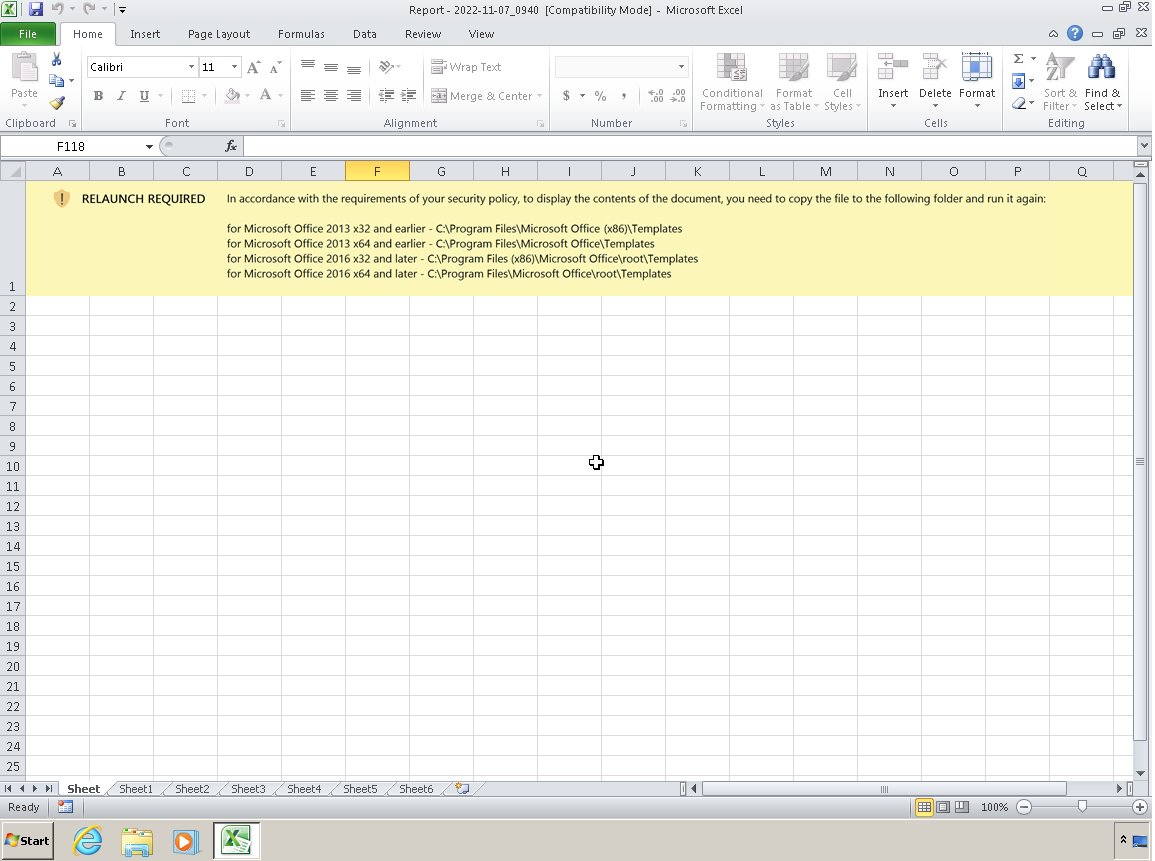Switch to the Insert ribbon tab

point(145,34)
